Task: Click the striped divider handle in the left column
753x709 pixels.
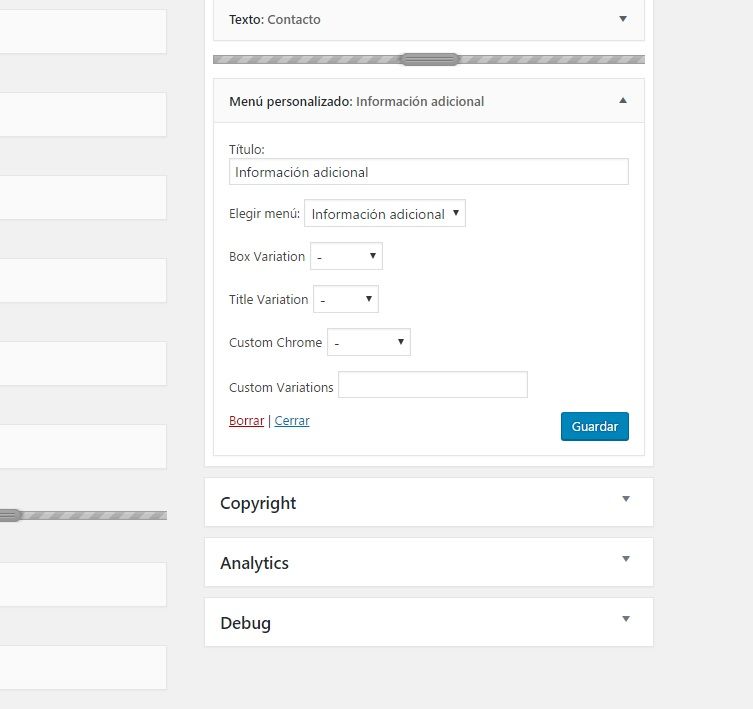Action: coord(10,515)
